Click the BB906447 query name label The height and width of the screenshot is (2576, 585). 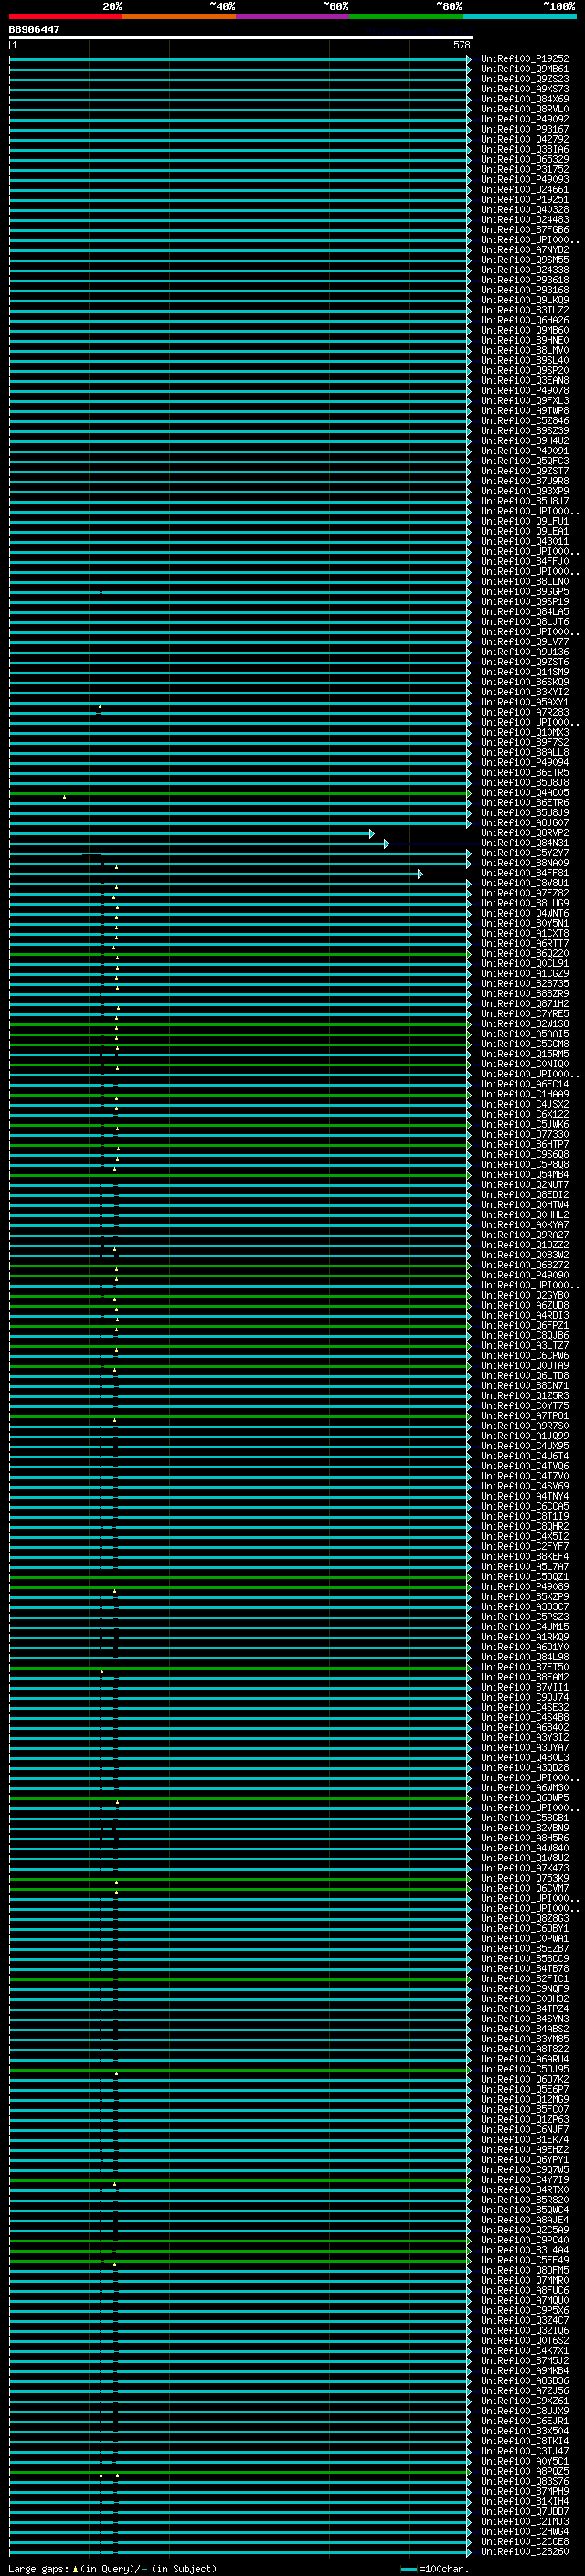[35, 30]
